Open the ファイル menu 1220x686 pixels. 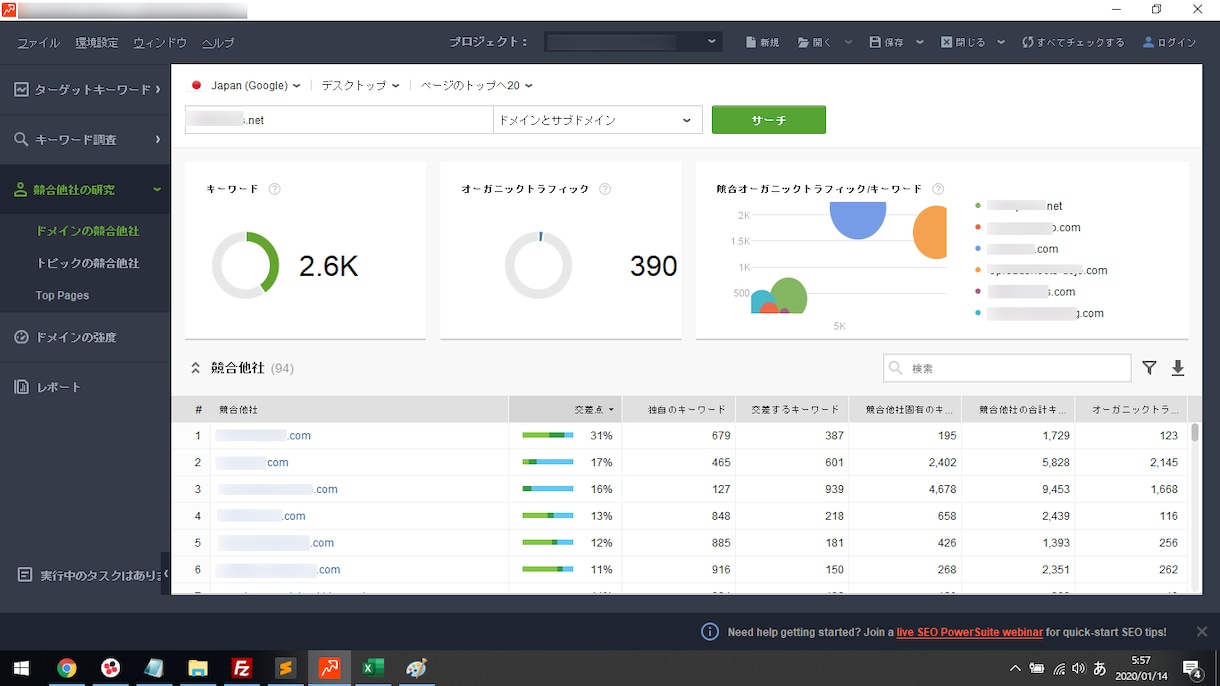pyautogui.click(x=38, y=43)
